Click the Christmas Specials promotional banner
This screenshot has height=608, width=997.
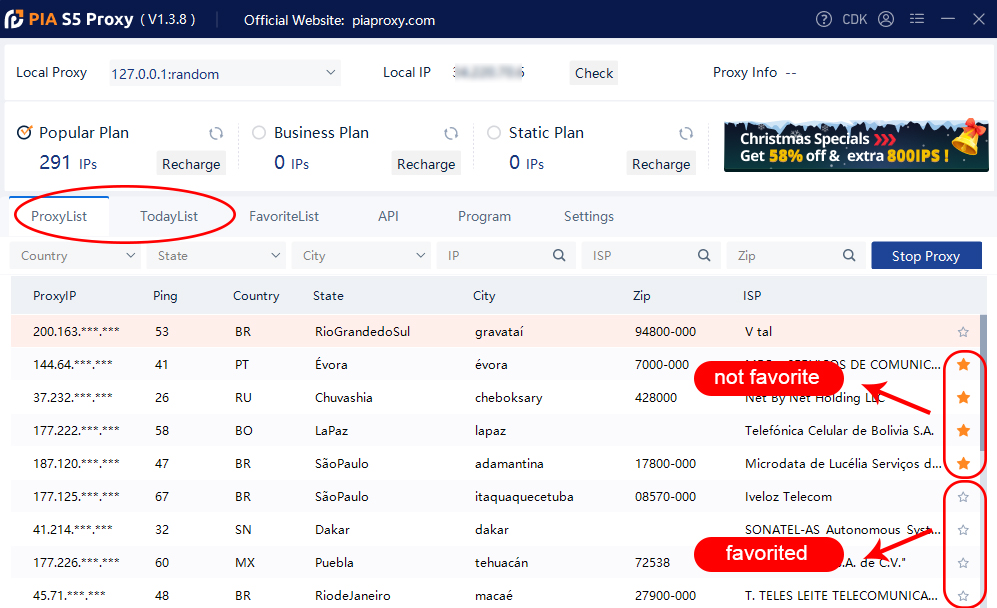pos(856,146)
